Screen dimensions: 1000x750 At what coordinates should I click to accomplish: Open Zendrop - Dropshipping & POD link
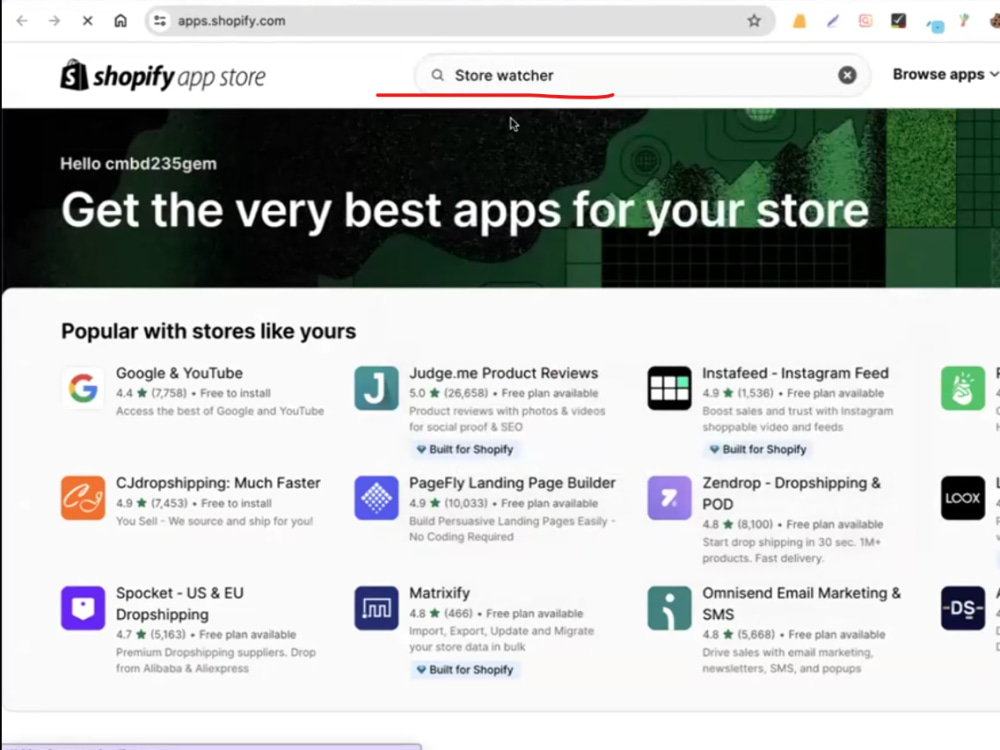point(791,493)
